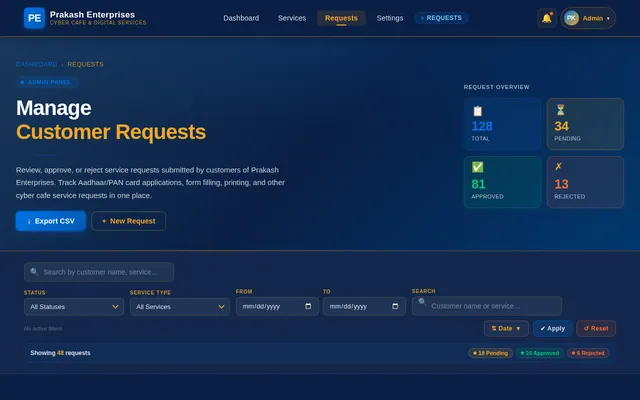This screenshot has width=640, height=400.
Task: Click the 18 Pending status chip
Action: click(x=490, y=353)
